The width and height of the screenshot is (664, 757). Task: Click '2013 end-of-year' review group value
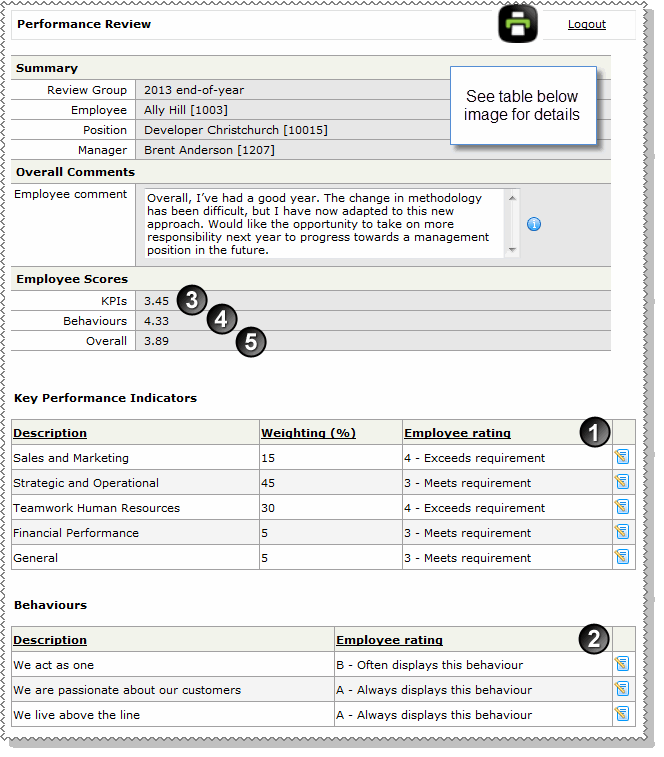click(x=194, y=90)
